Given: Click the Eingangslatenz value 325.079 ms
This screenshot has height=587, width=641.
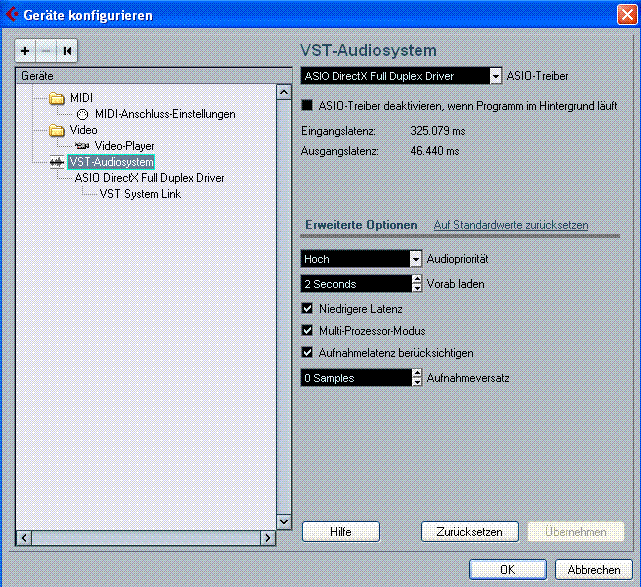Looking at the screenshot, I should click(438, 131).
